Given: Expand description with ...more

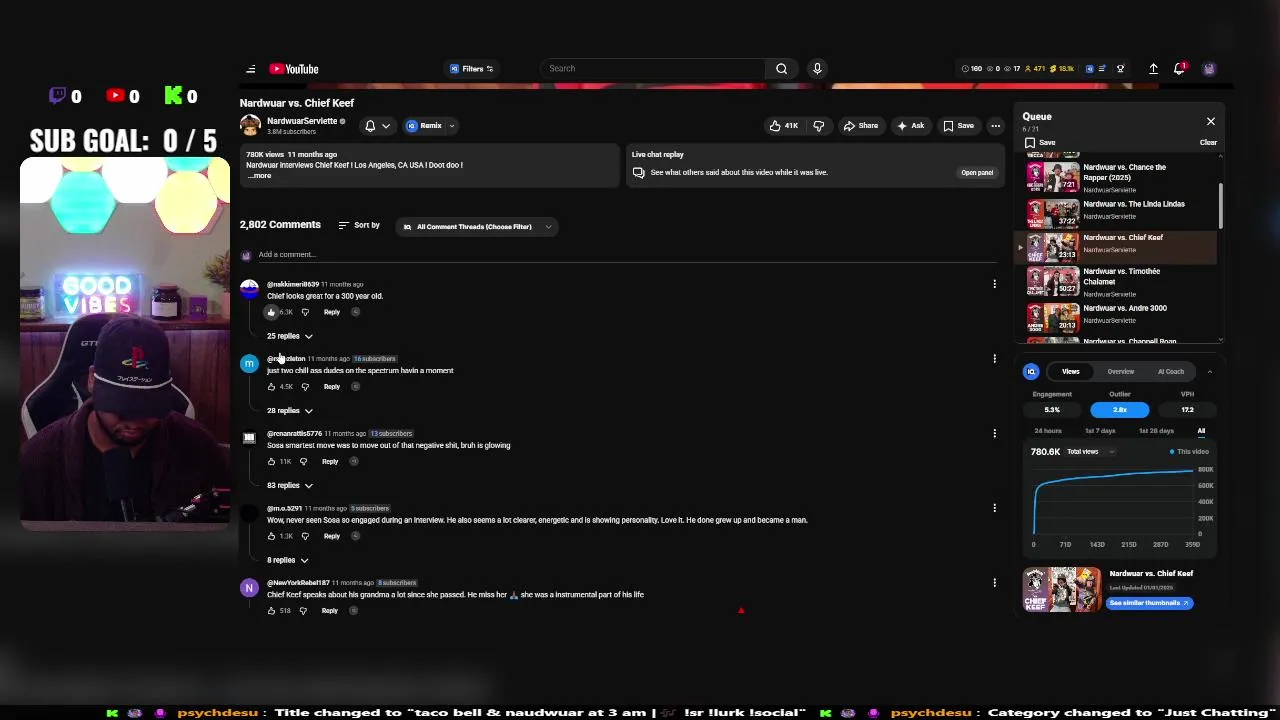Looking at the screenshot, I should [x=259, y=176].
